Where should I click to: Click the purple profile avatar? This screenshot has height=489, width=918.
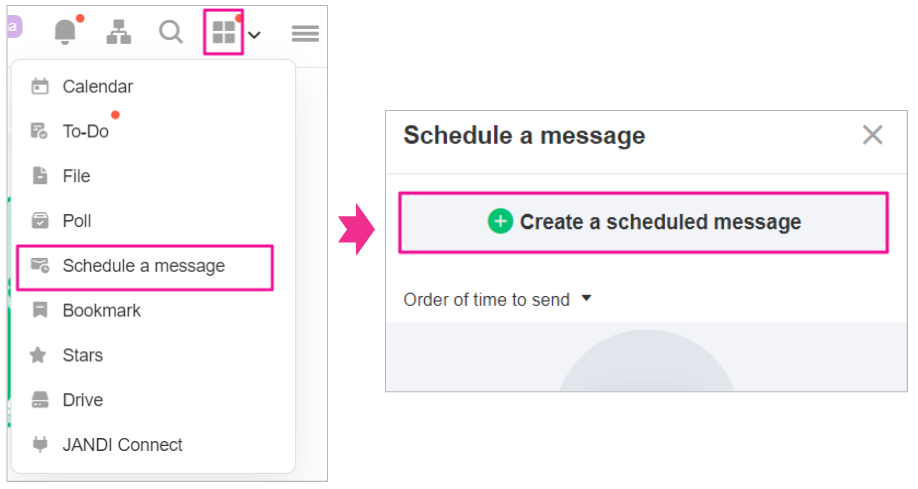13,27
